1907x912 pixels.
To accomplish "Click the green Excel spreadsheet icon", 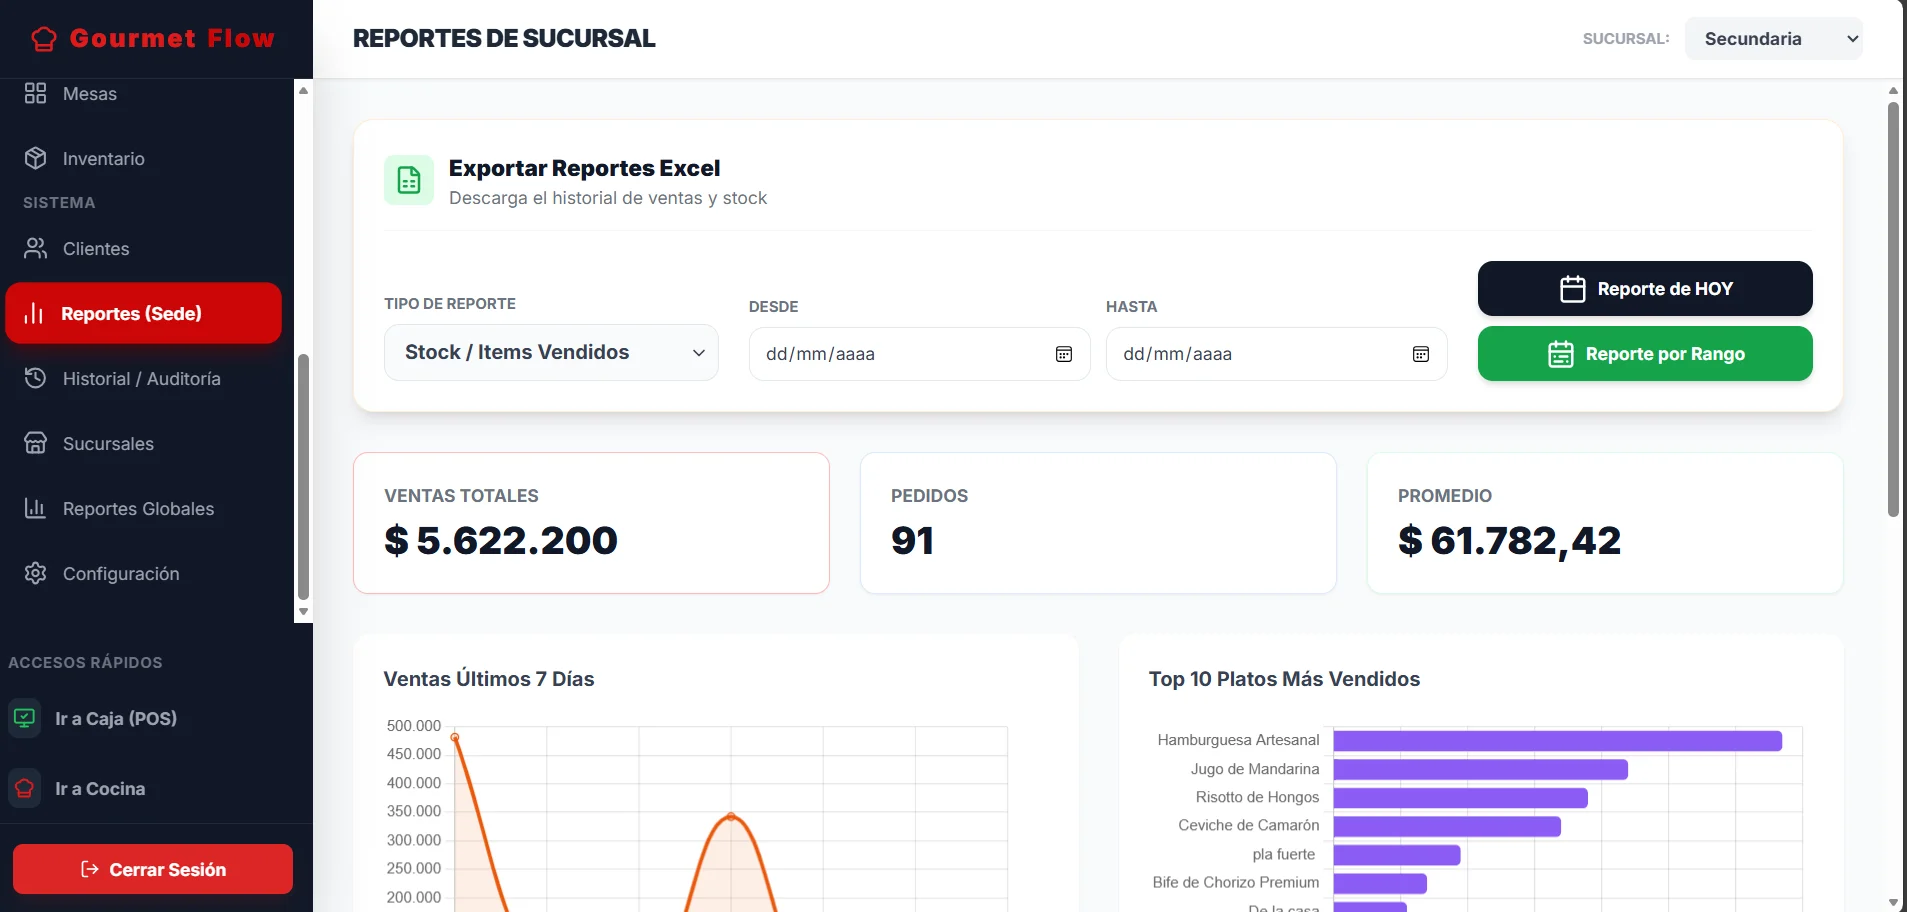I will [409, 180].
